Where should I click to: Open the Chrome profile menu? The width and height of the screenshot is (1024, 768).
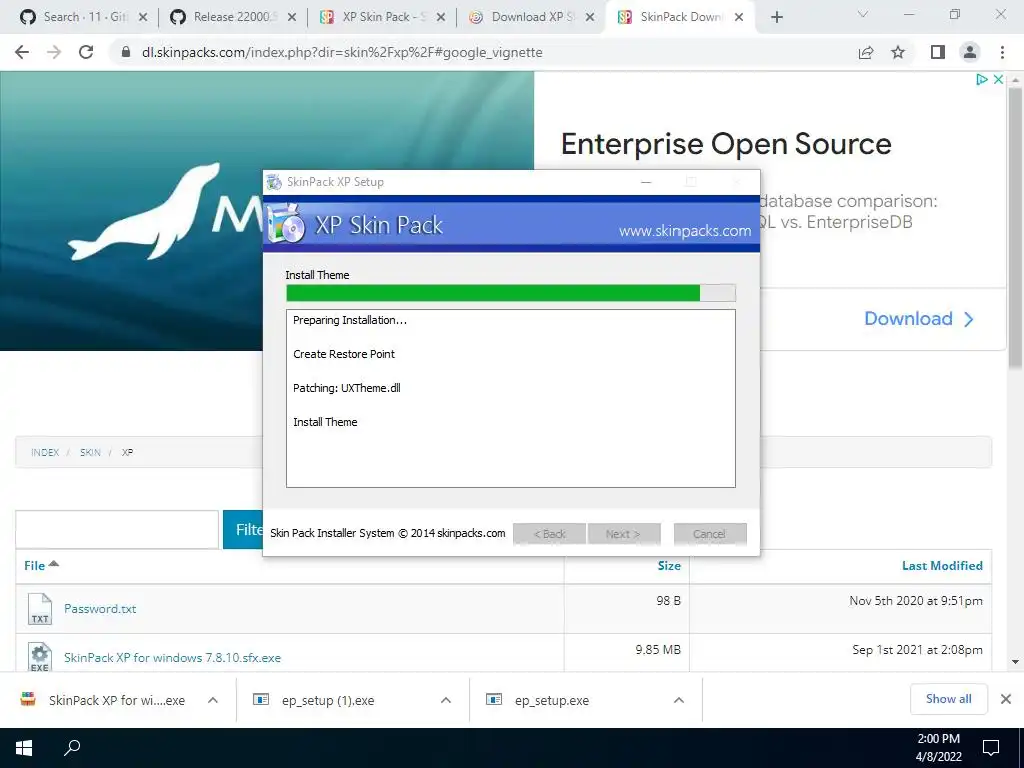coord(970,52)
